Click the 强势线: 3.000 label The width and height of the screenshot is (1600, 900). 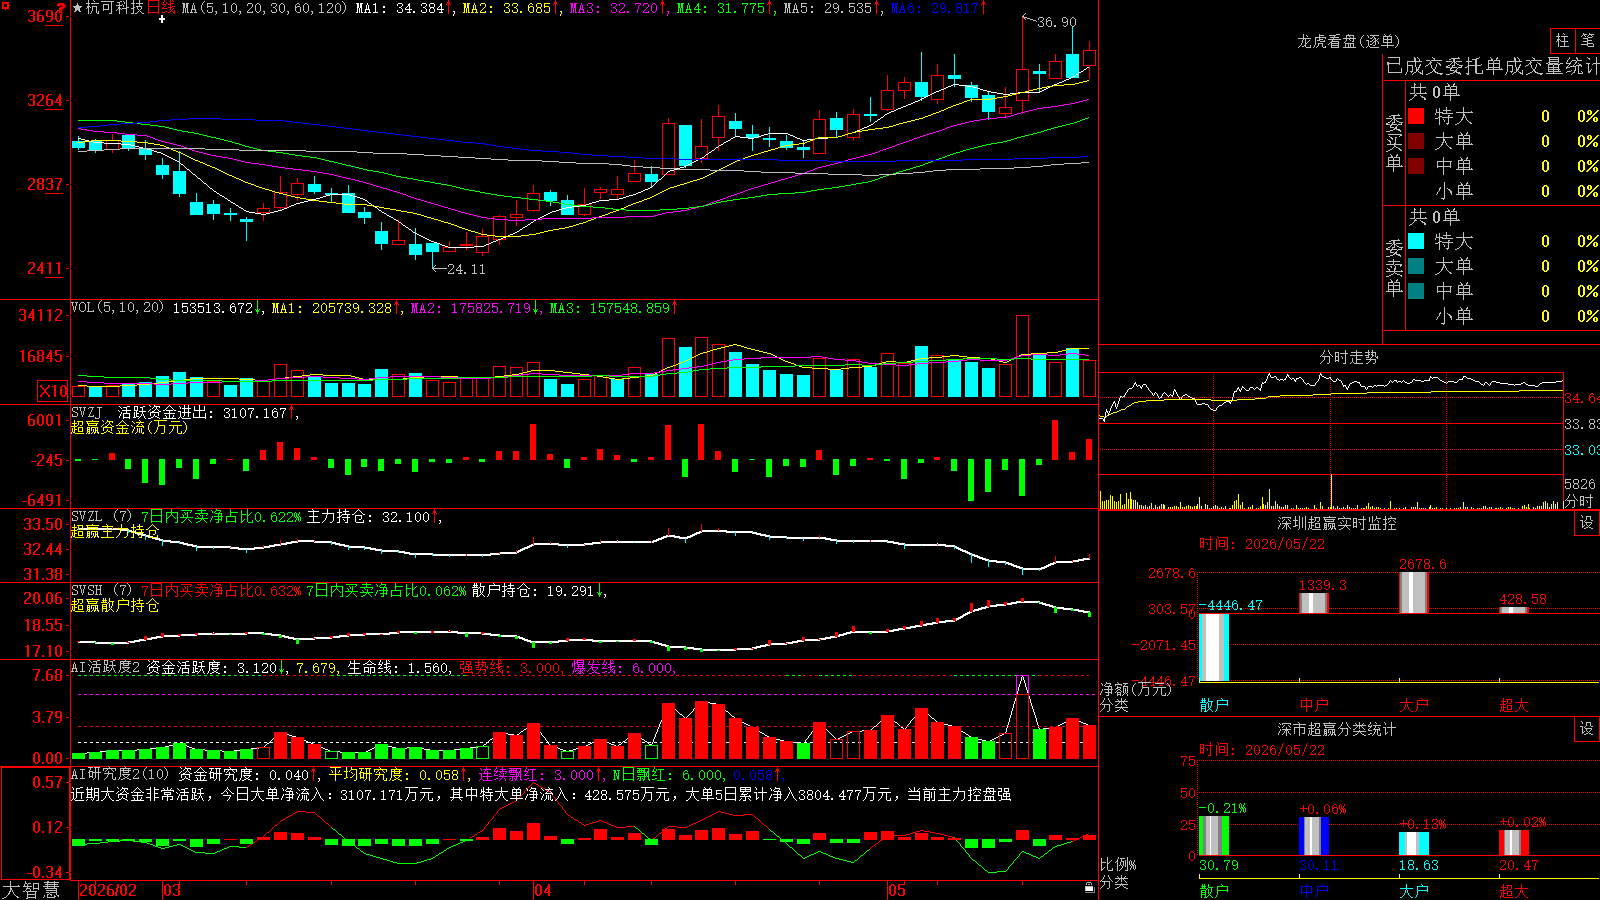tap(510, 668)
